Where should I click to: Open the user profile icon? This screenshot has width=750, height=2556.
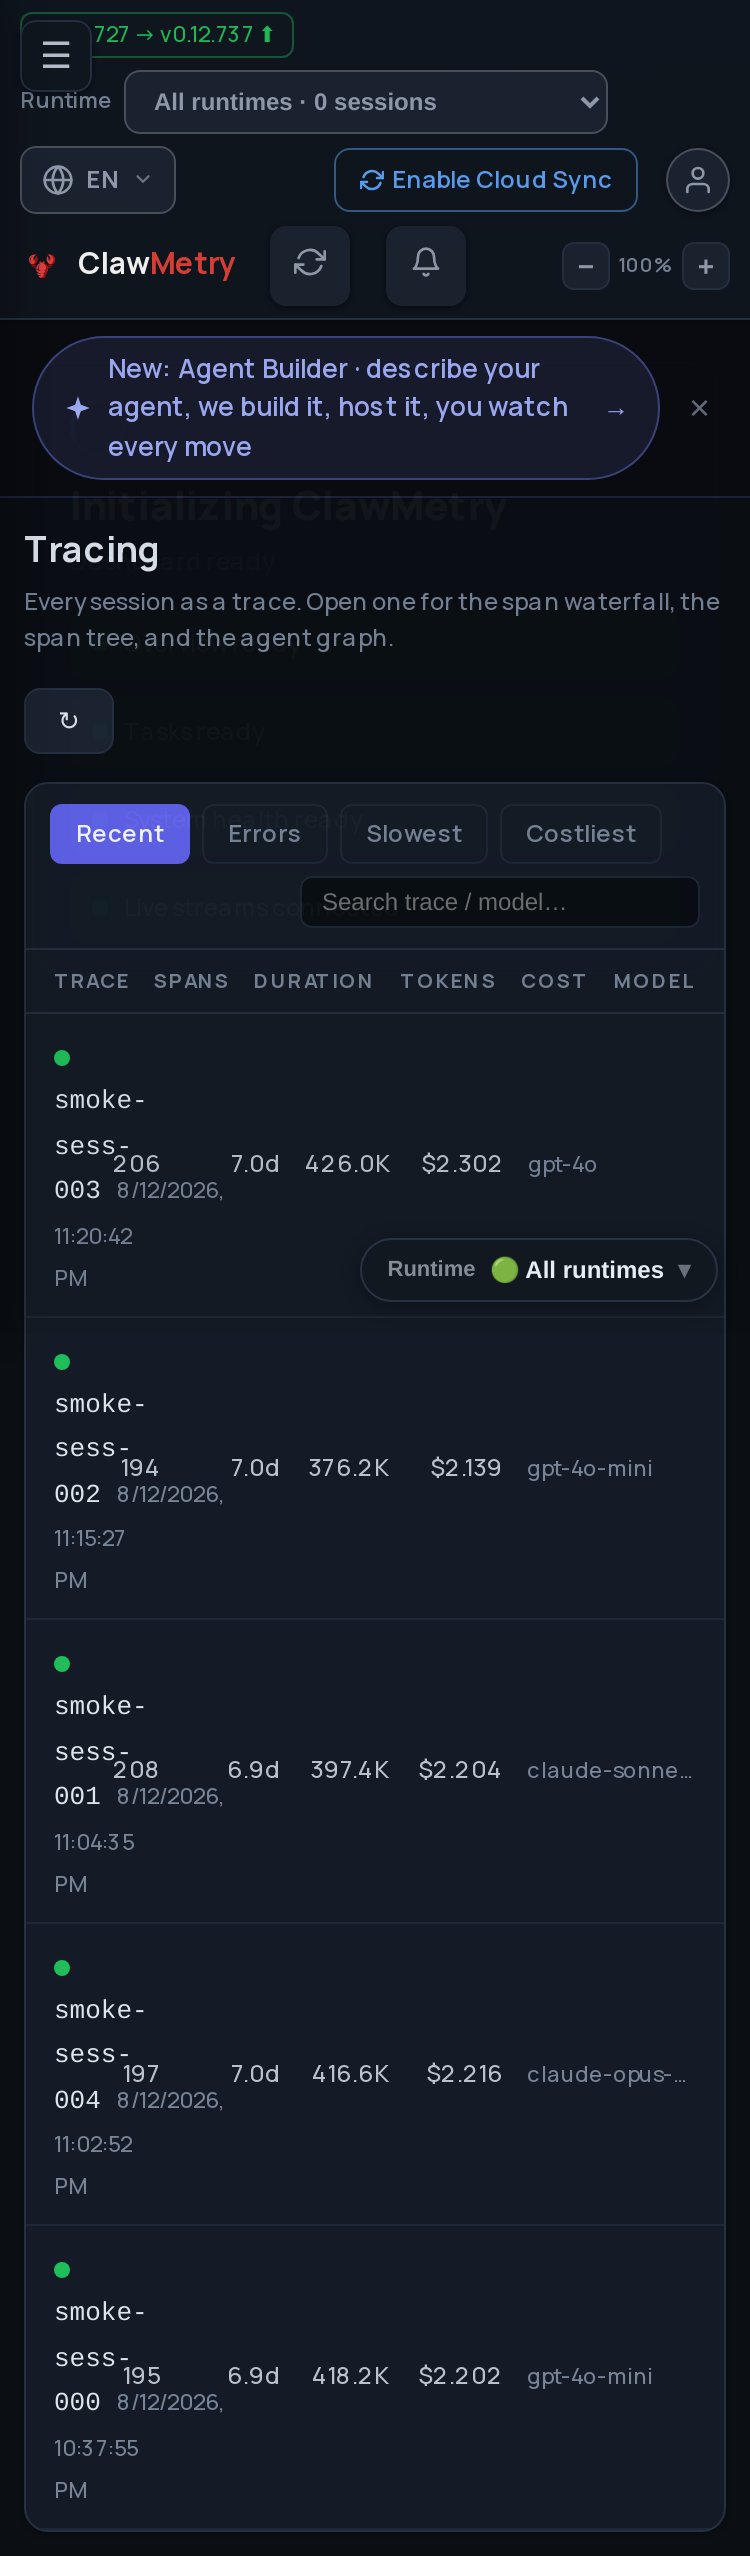point(698,180)
